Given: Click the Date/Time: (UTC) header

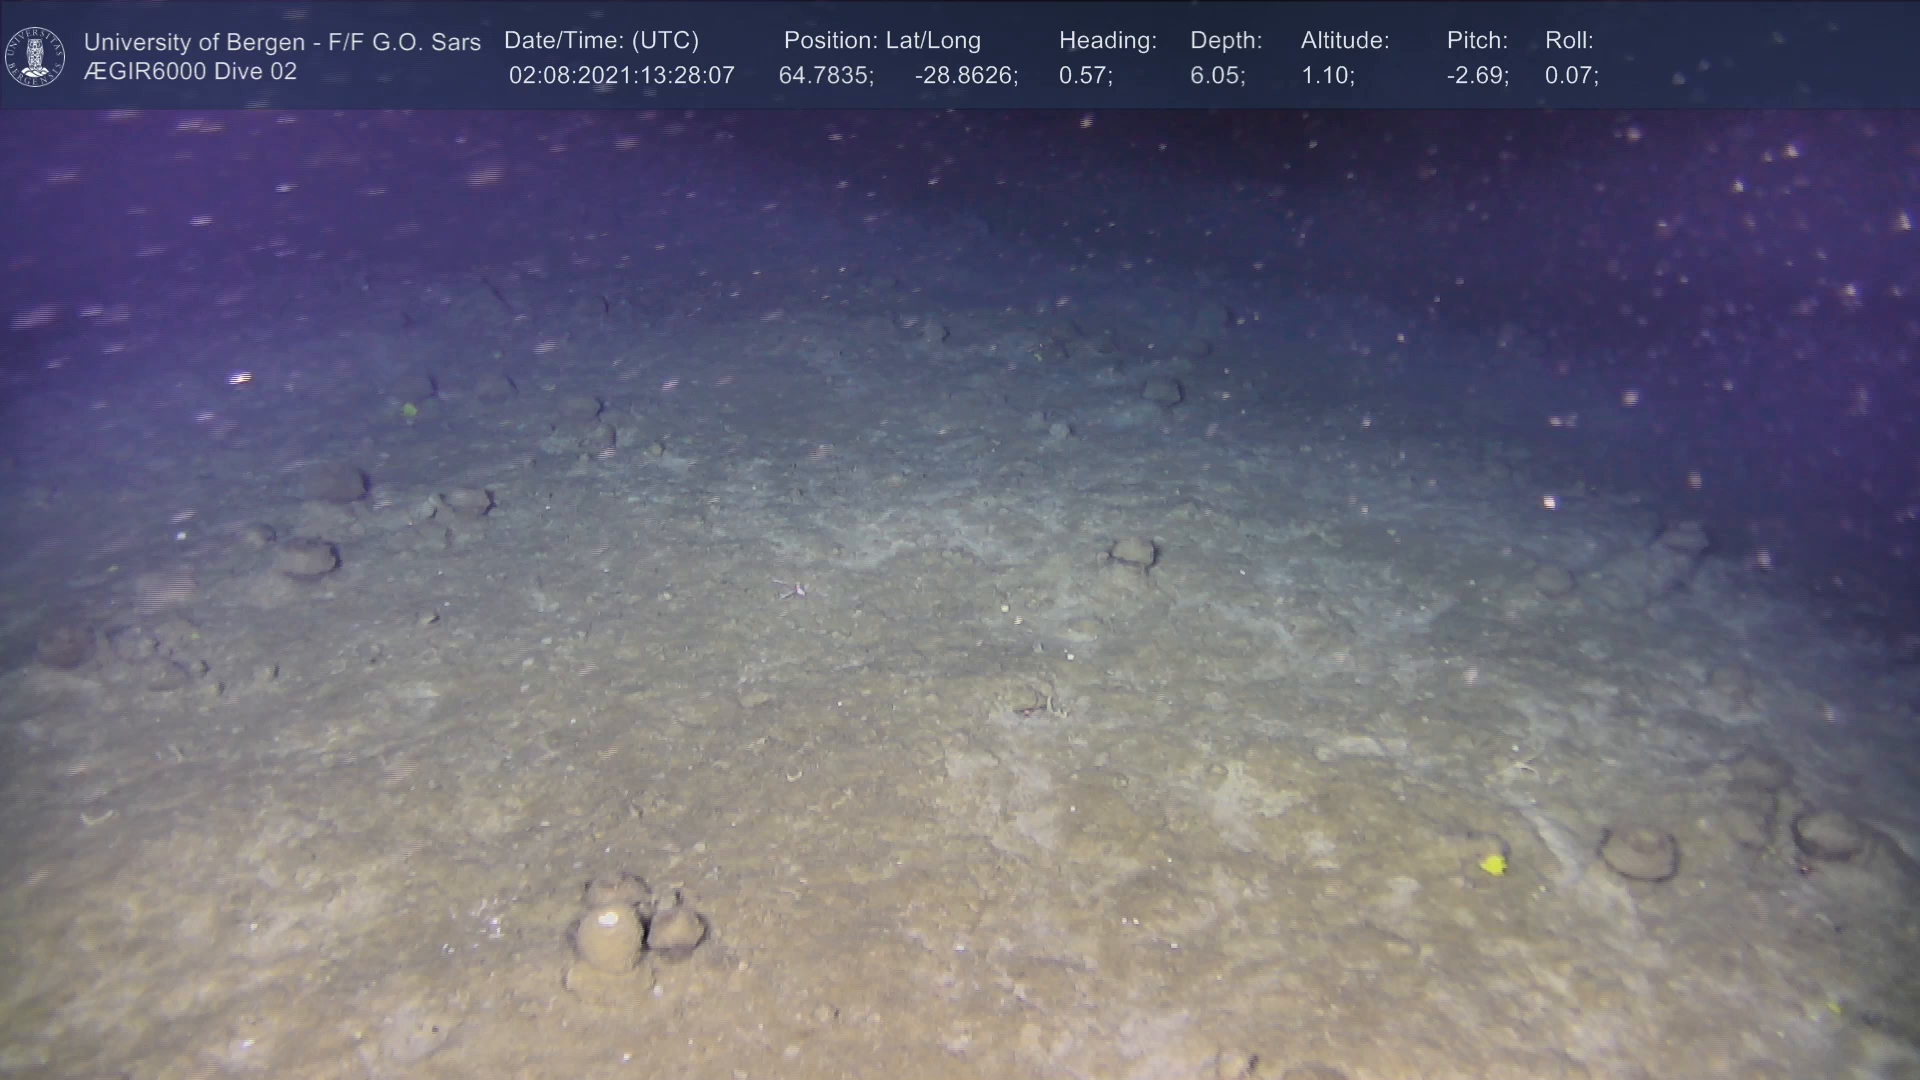Looking at the screenshot, I should (x=601, y=41).
